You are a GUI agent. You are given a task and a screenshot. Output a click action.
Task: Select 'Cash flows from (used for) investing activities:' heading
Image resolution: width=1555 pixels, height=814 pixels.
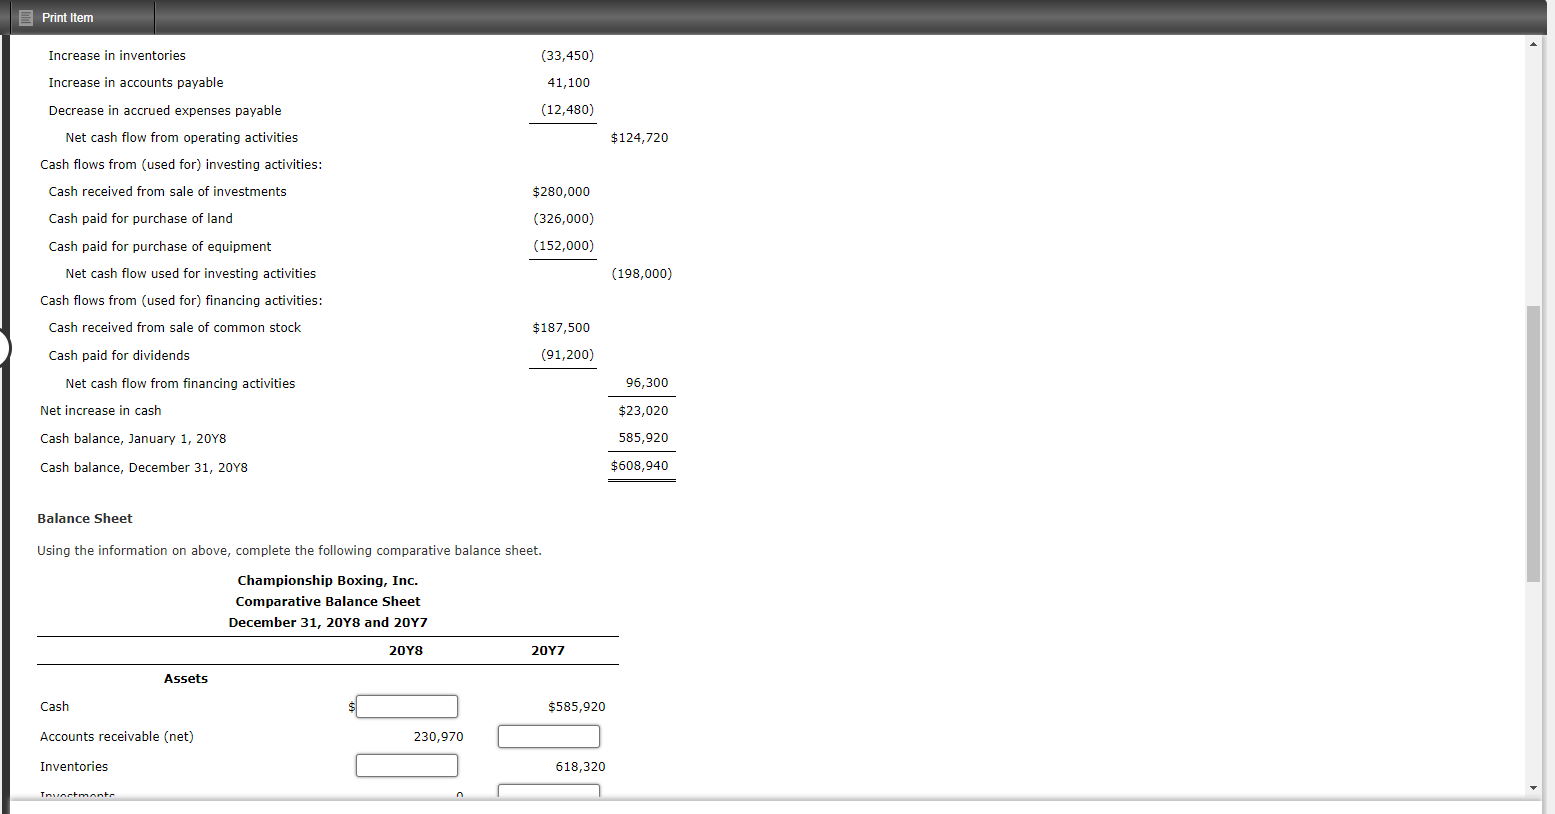point(181,165)
